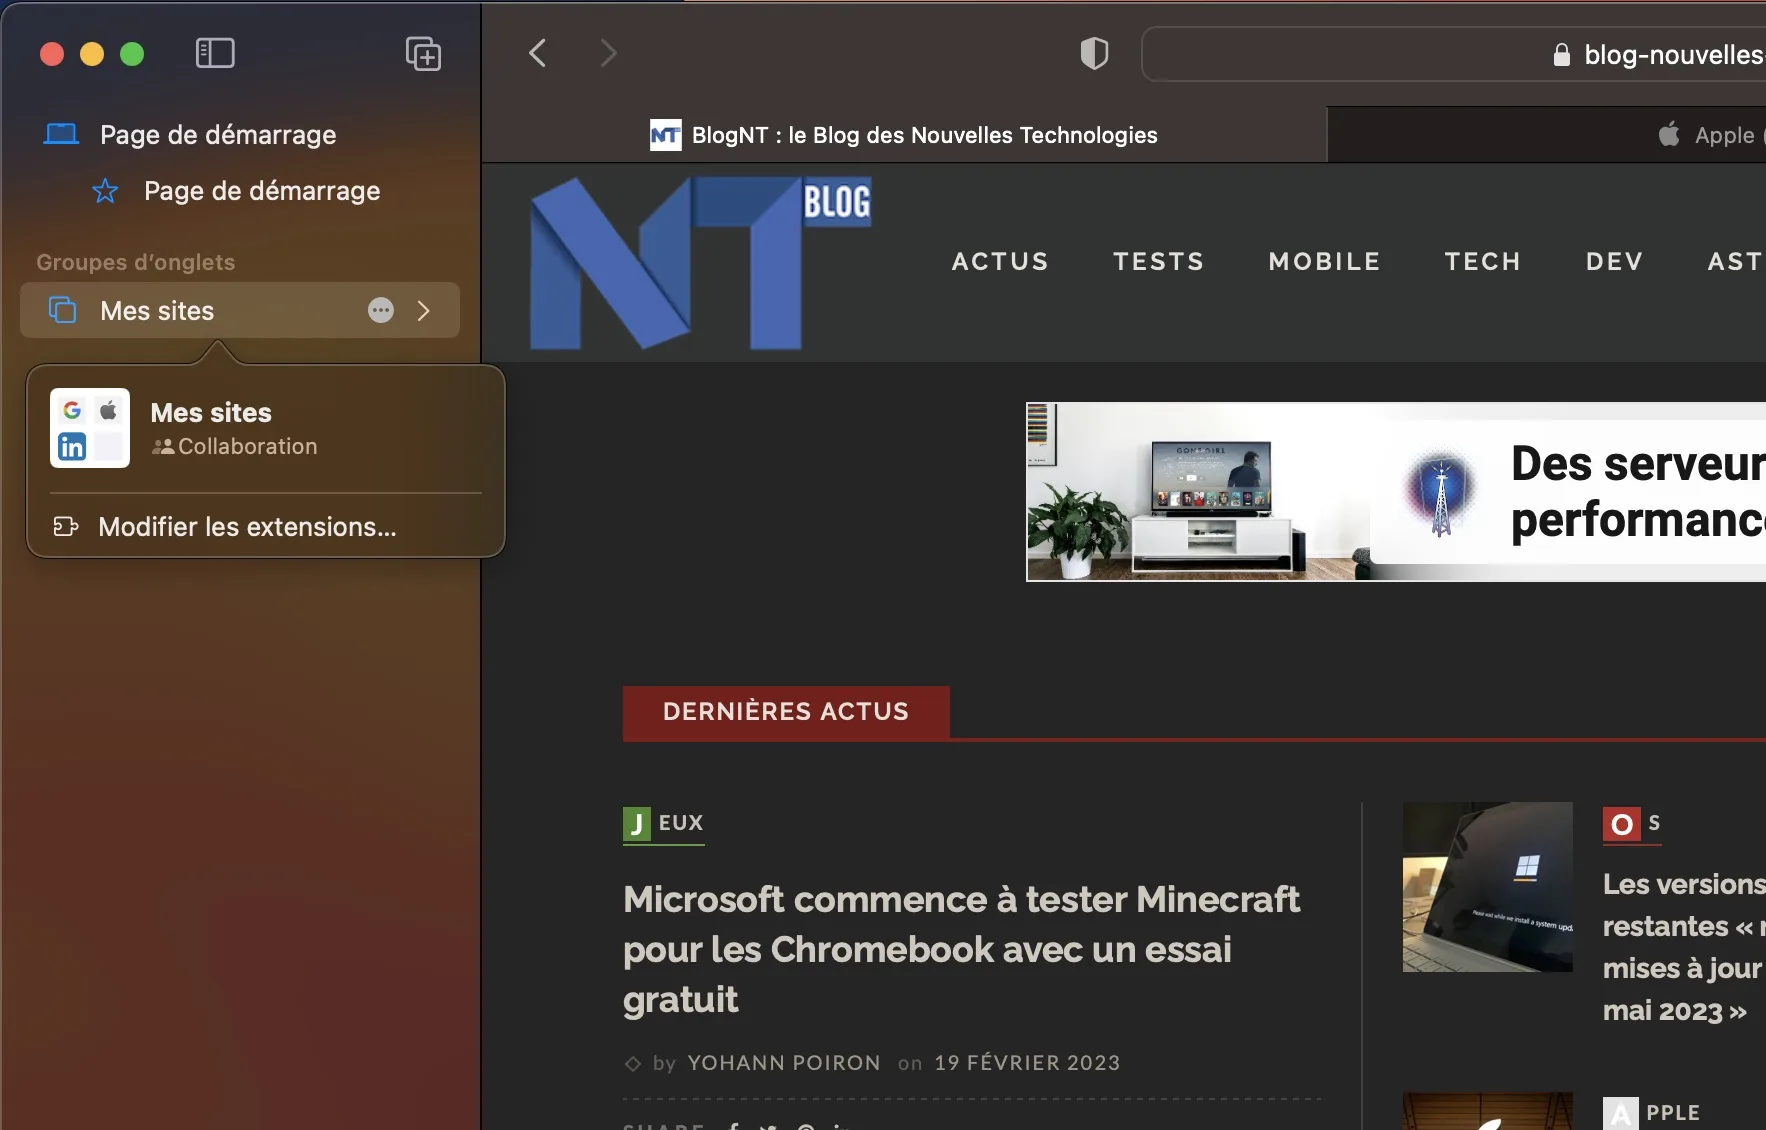Open the more options icon on Mes sites
The height and width of the screenshot is (1130, 1766).
coord(381,310)
